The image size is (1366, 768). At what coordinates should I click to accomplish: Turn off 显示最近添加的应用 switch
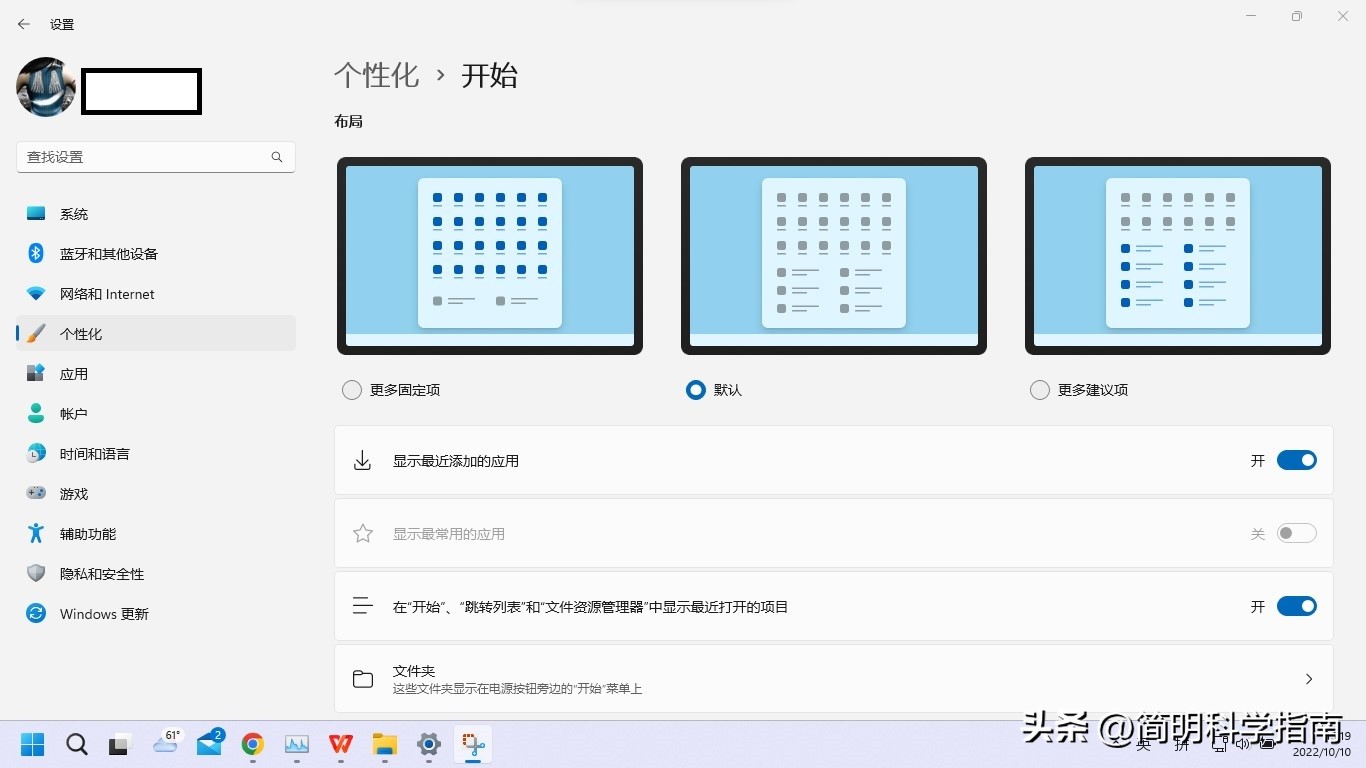[1297, 460]
